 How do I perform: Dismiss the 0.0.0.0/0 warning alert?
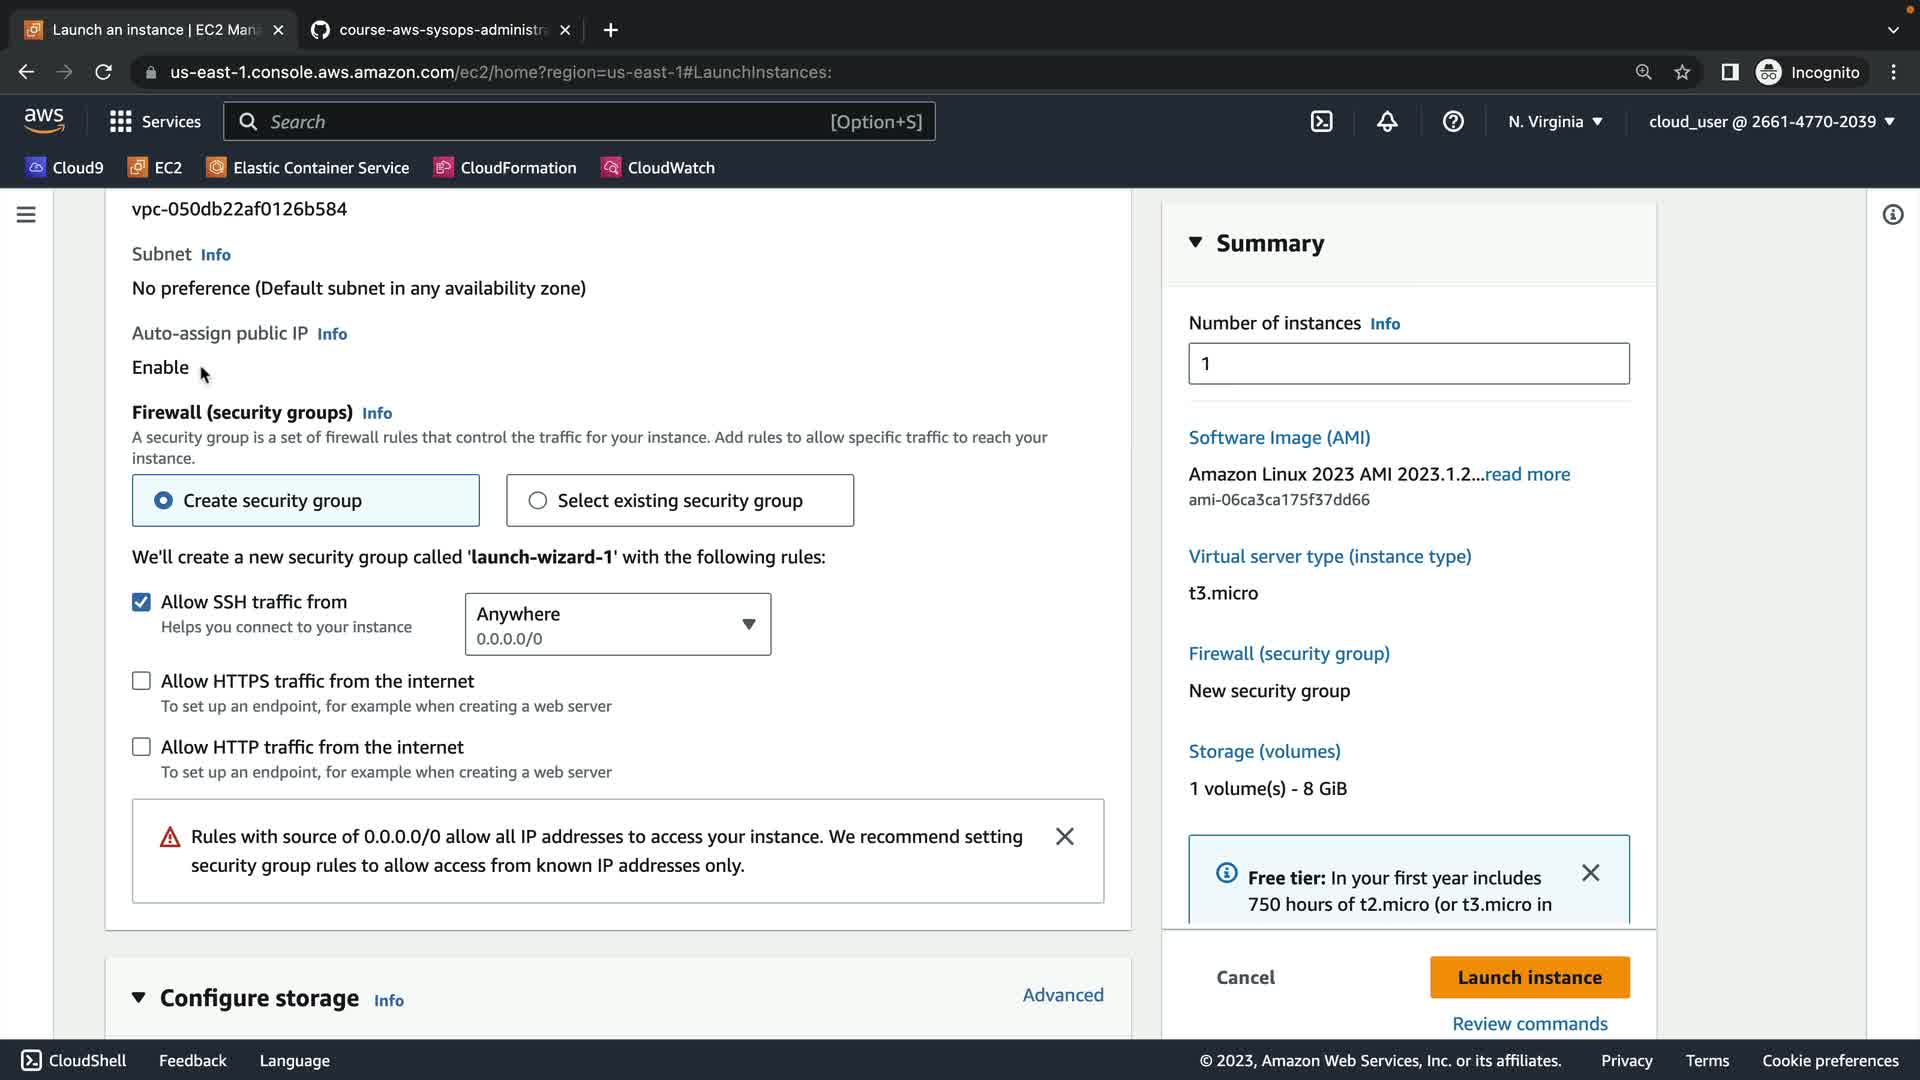click(1064, 837)
